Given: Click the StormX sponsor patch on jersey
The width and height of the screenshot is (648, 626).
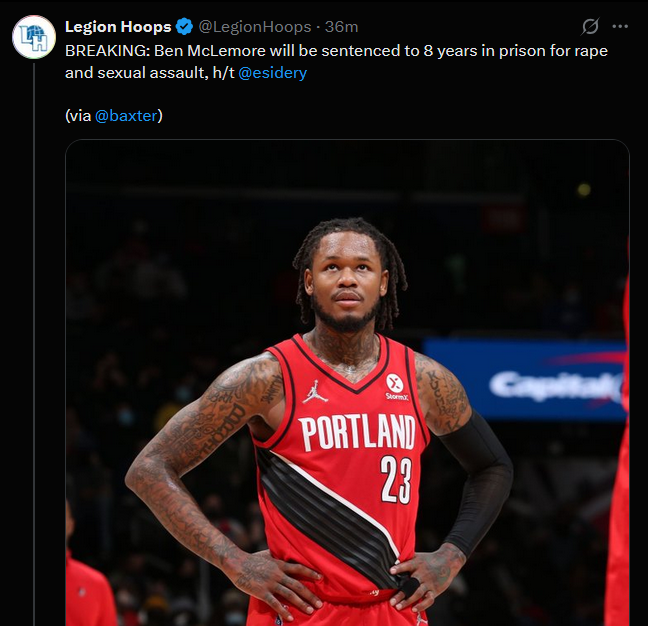Looking at the screenshot, I should pos(396,387).
